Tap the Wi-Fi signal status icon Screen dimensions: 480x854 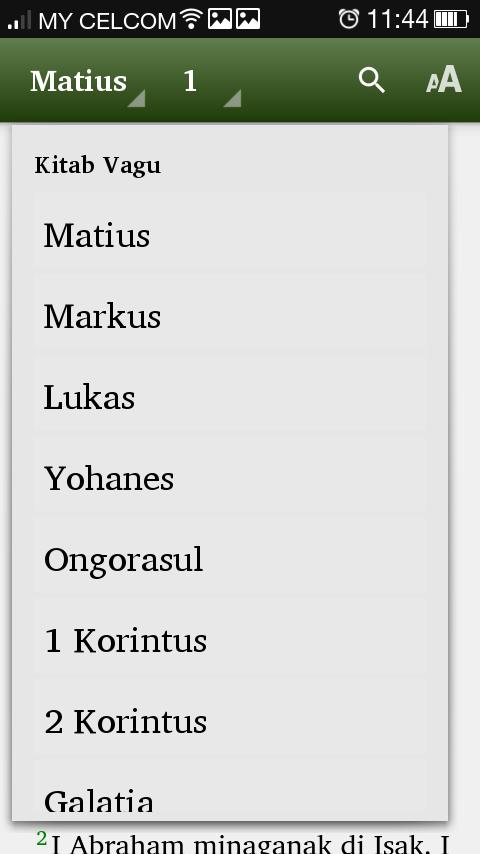[x=192, y=19]
